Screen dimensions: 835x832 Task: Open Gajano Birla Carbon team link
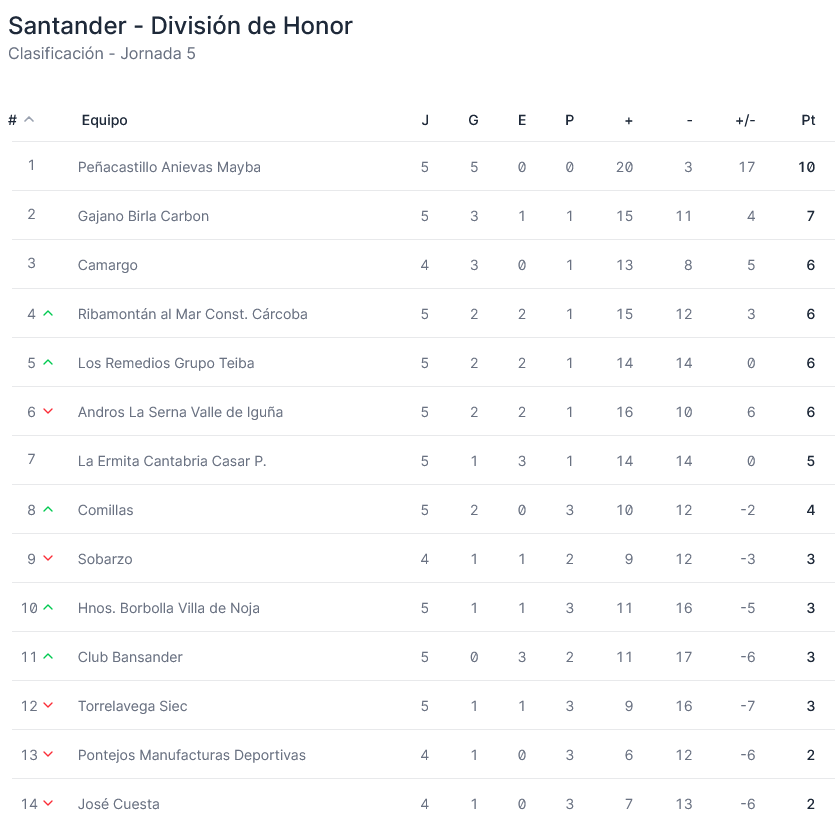[143, 216]
